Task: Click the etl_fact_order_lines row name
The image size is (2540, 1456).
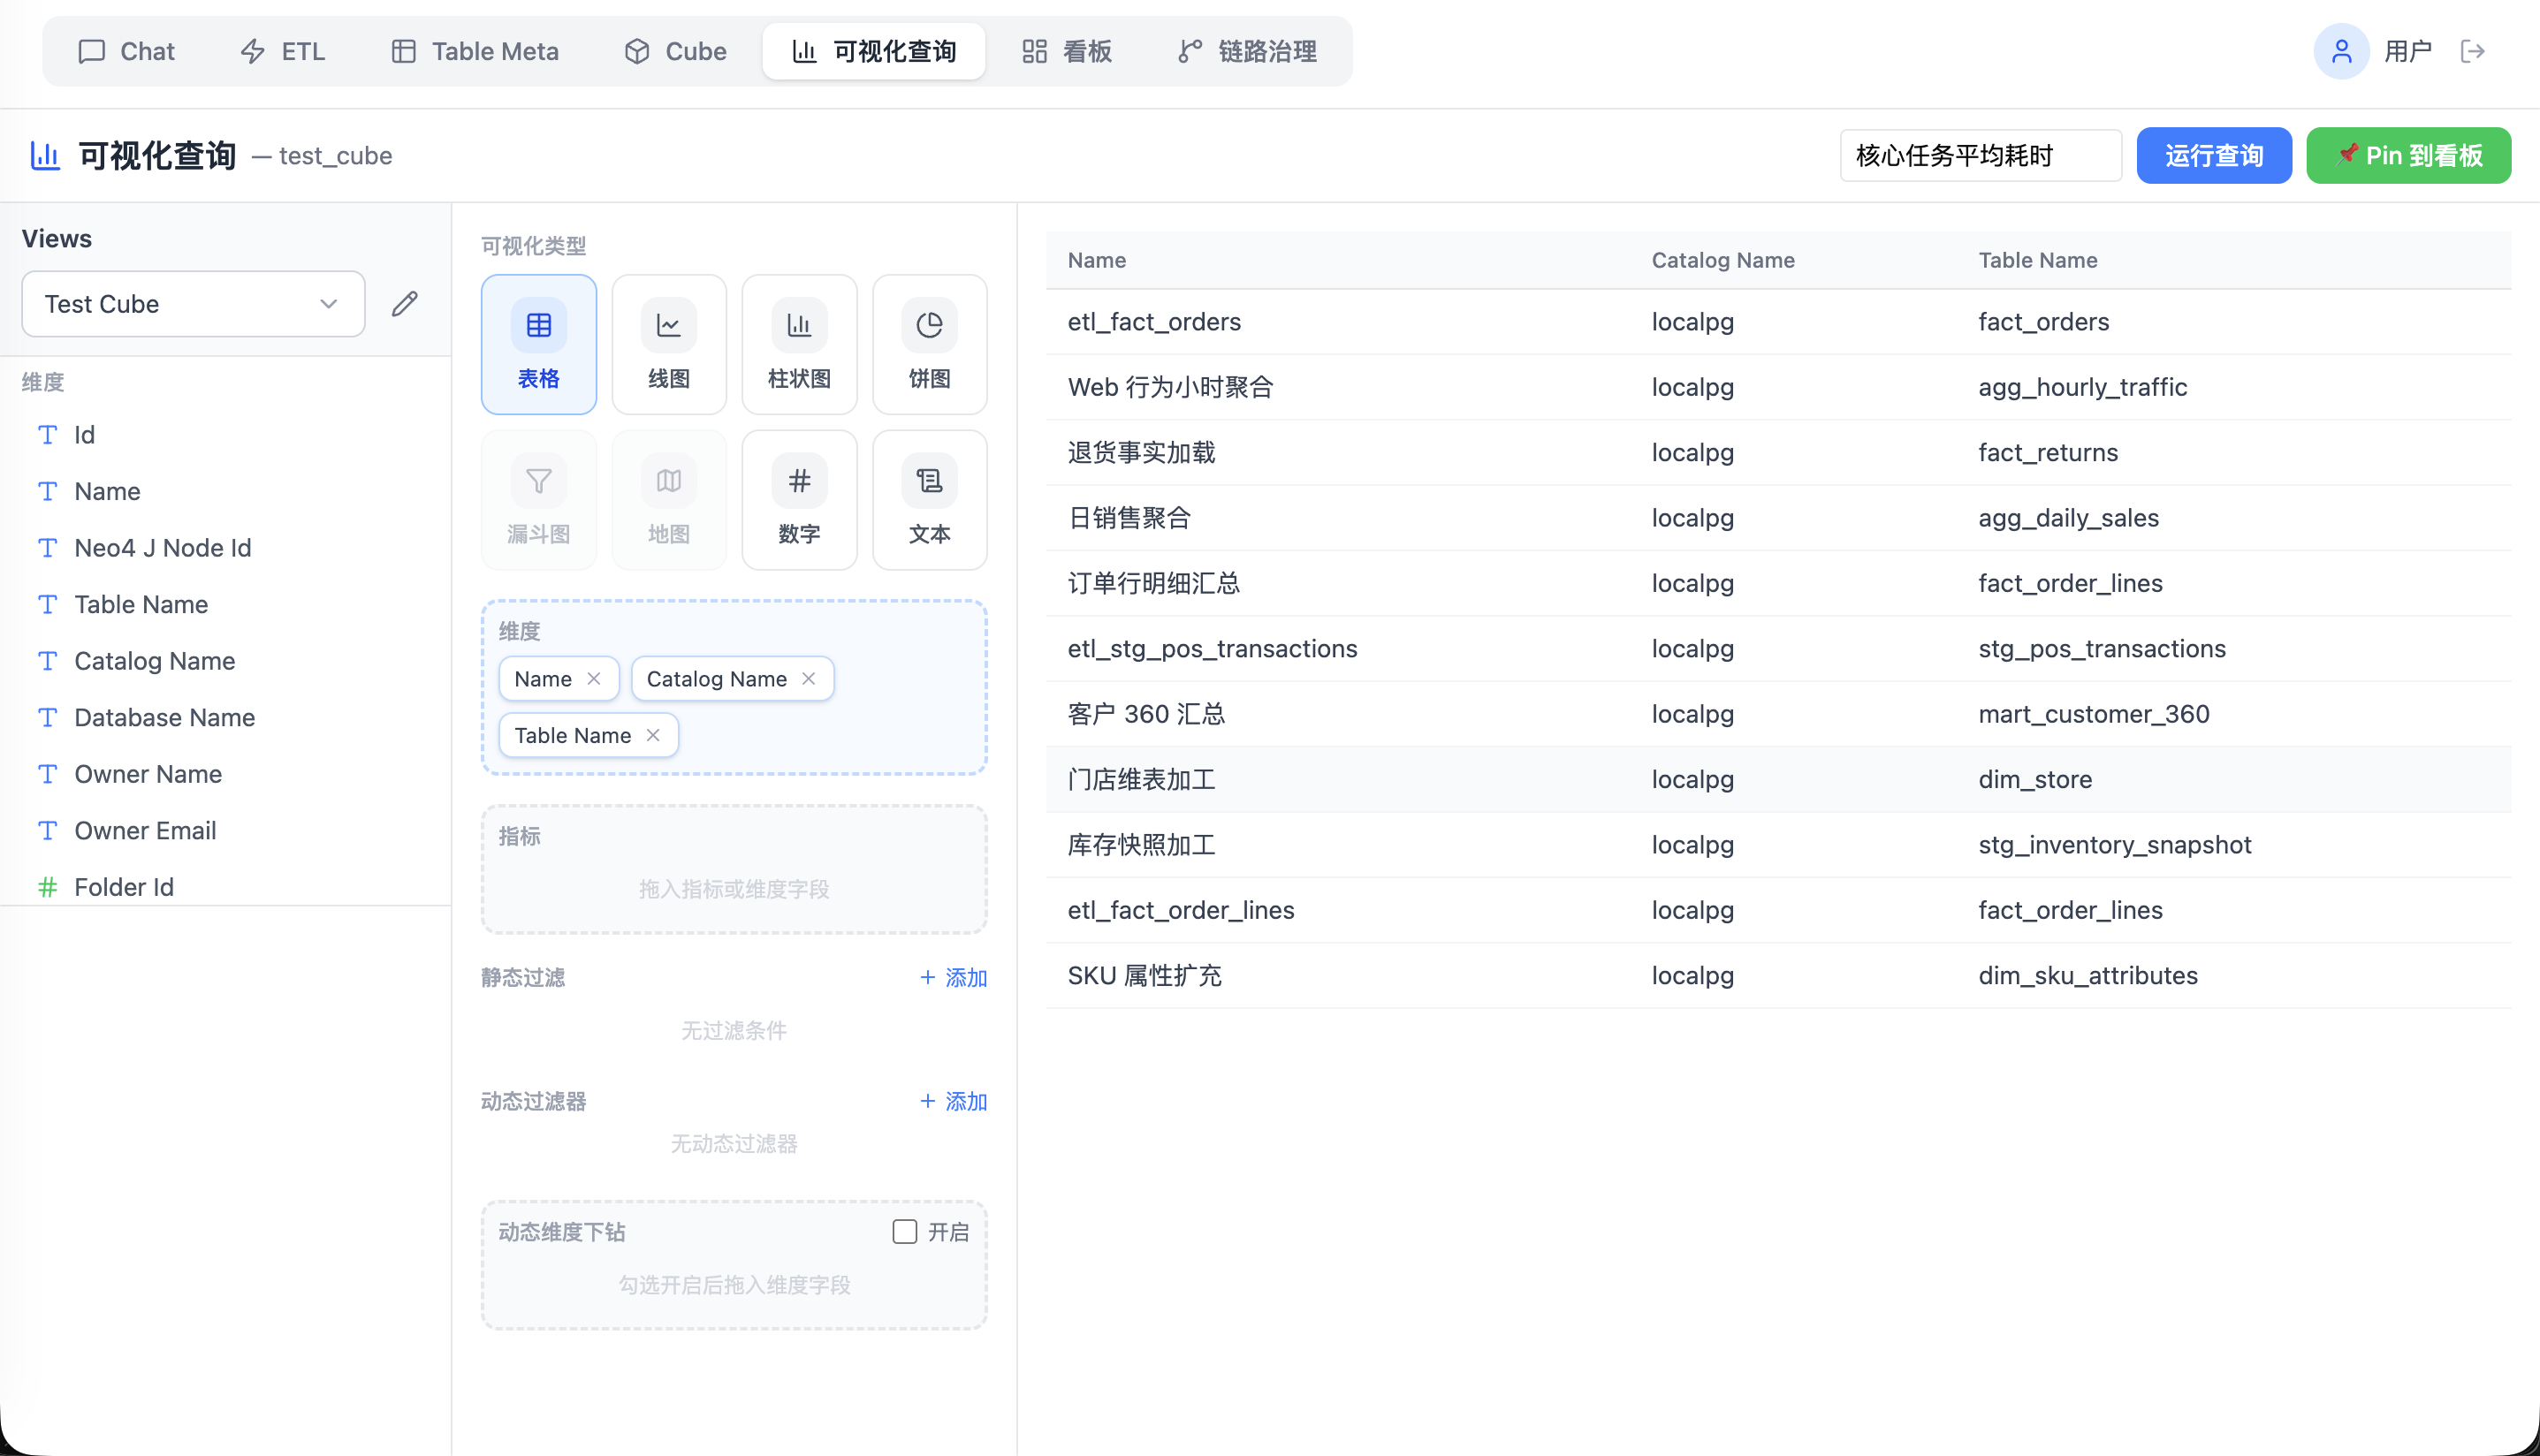Action: click(1180, 910)
